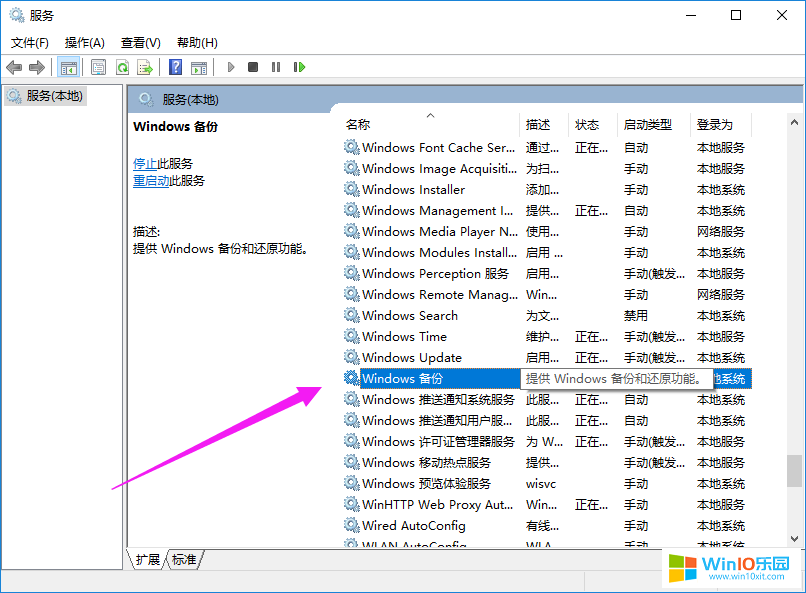Select the Windows 许可证管理器服务 row

click(547, 442)
